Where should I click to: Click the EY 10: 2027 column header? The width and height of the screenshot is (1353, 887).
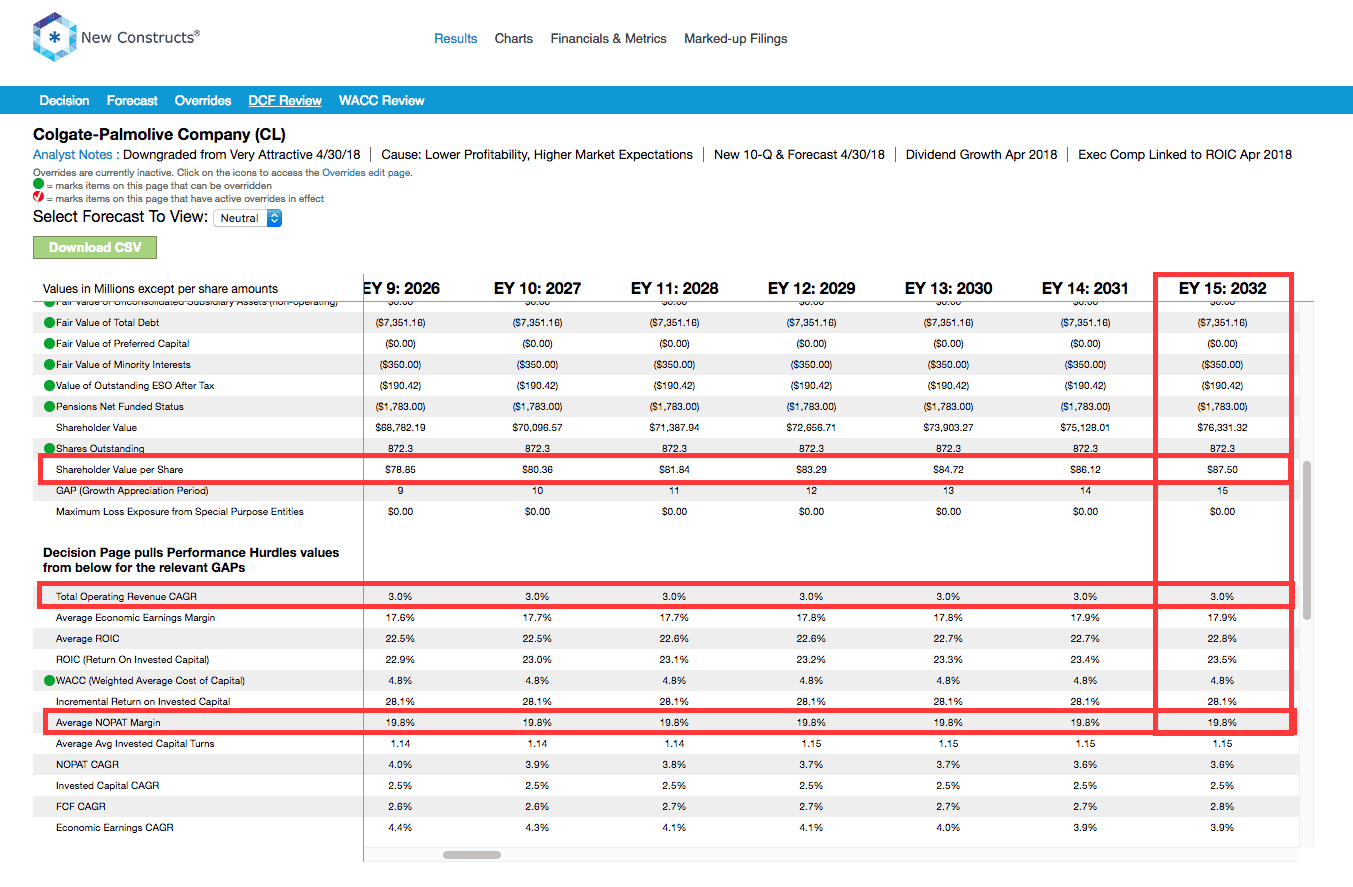[x=537, y=288]
